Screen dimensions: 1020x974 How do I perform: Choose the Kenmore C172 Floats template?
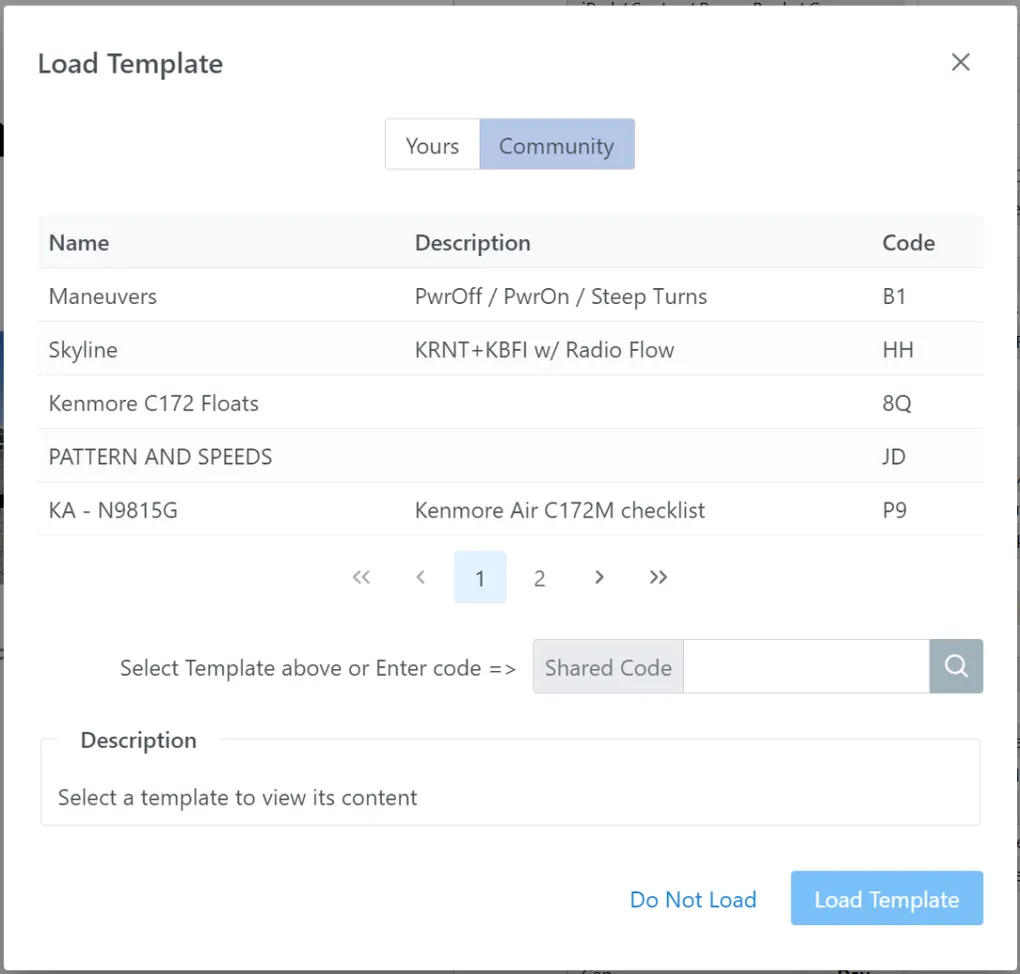point(154,404)
